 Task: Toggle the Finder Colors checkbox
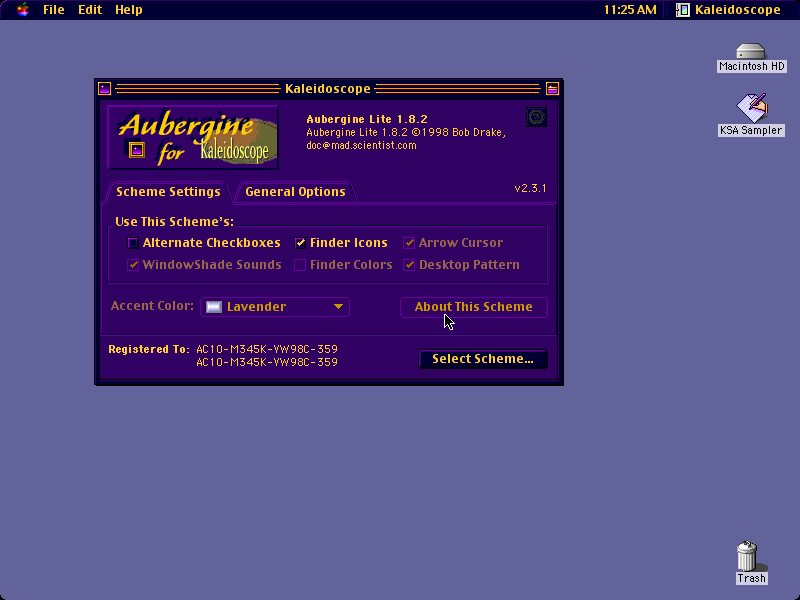(x=300, y=265)
